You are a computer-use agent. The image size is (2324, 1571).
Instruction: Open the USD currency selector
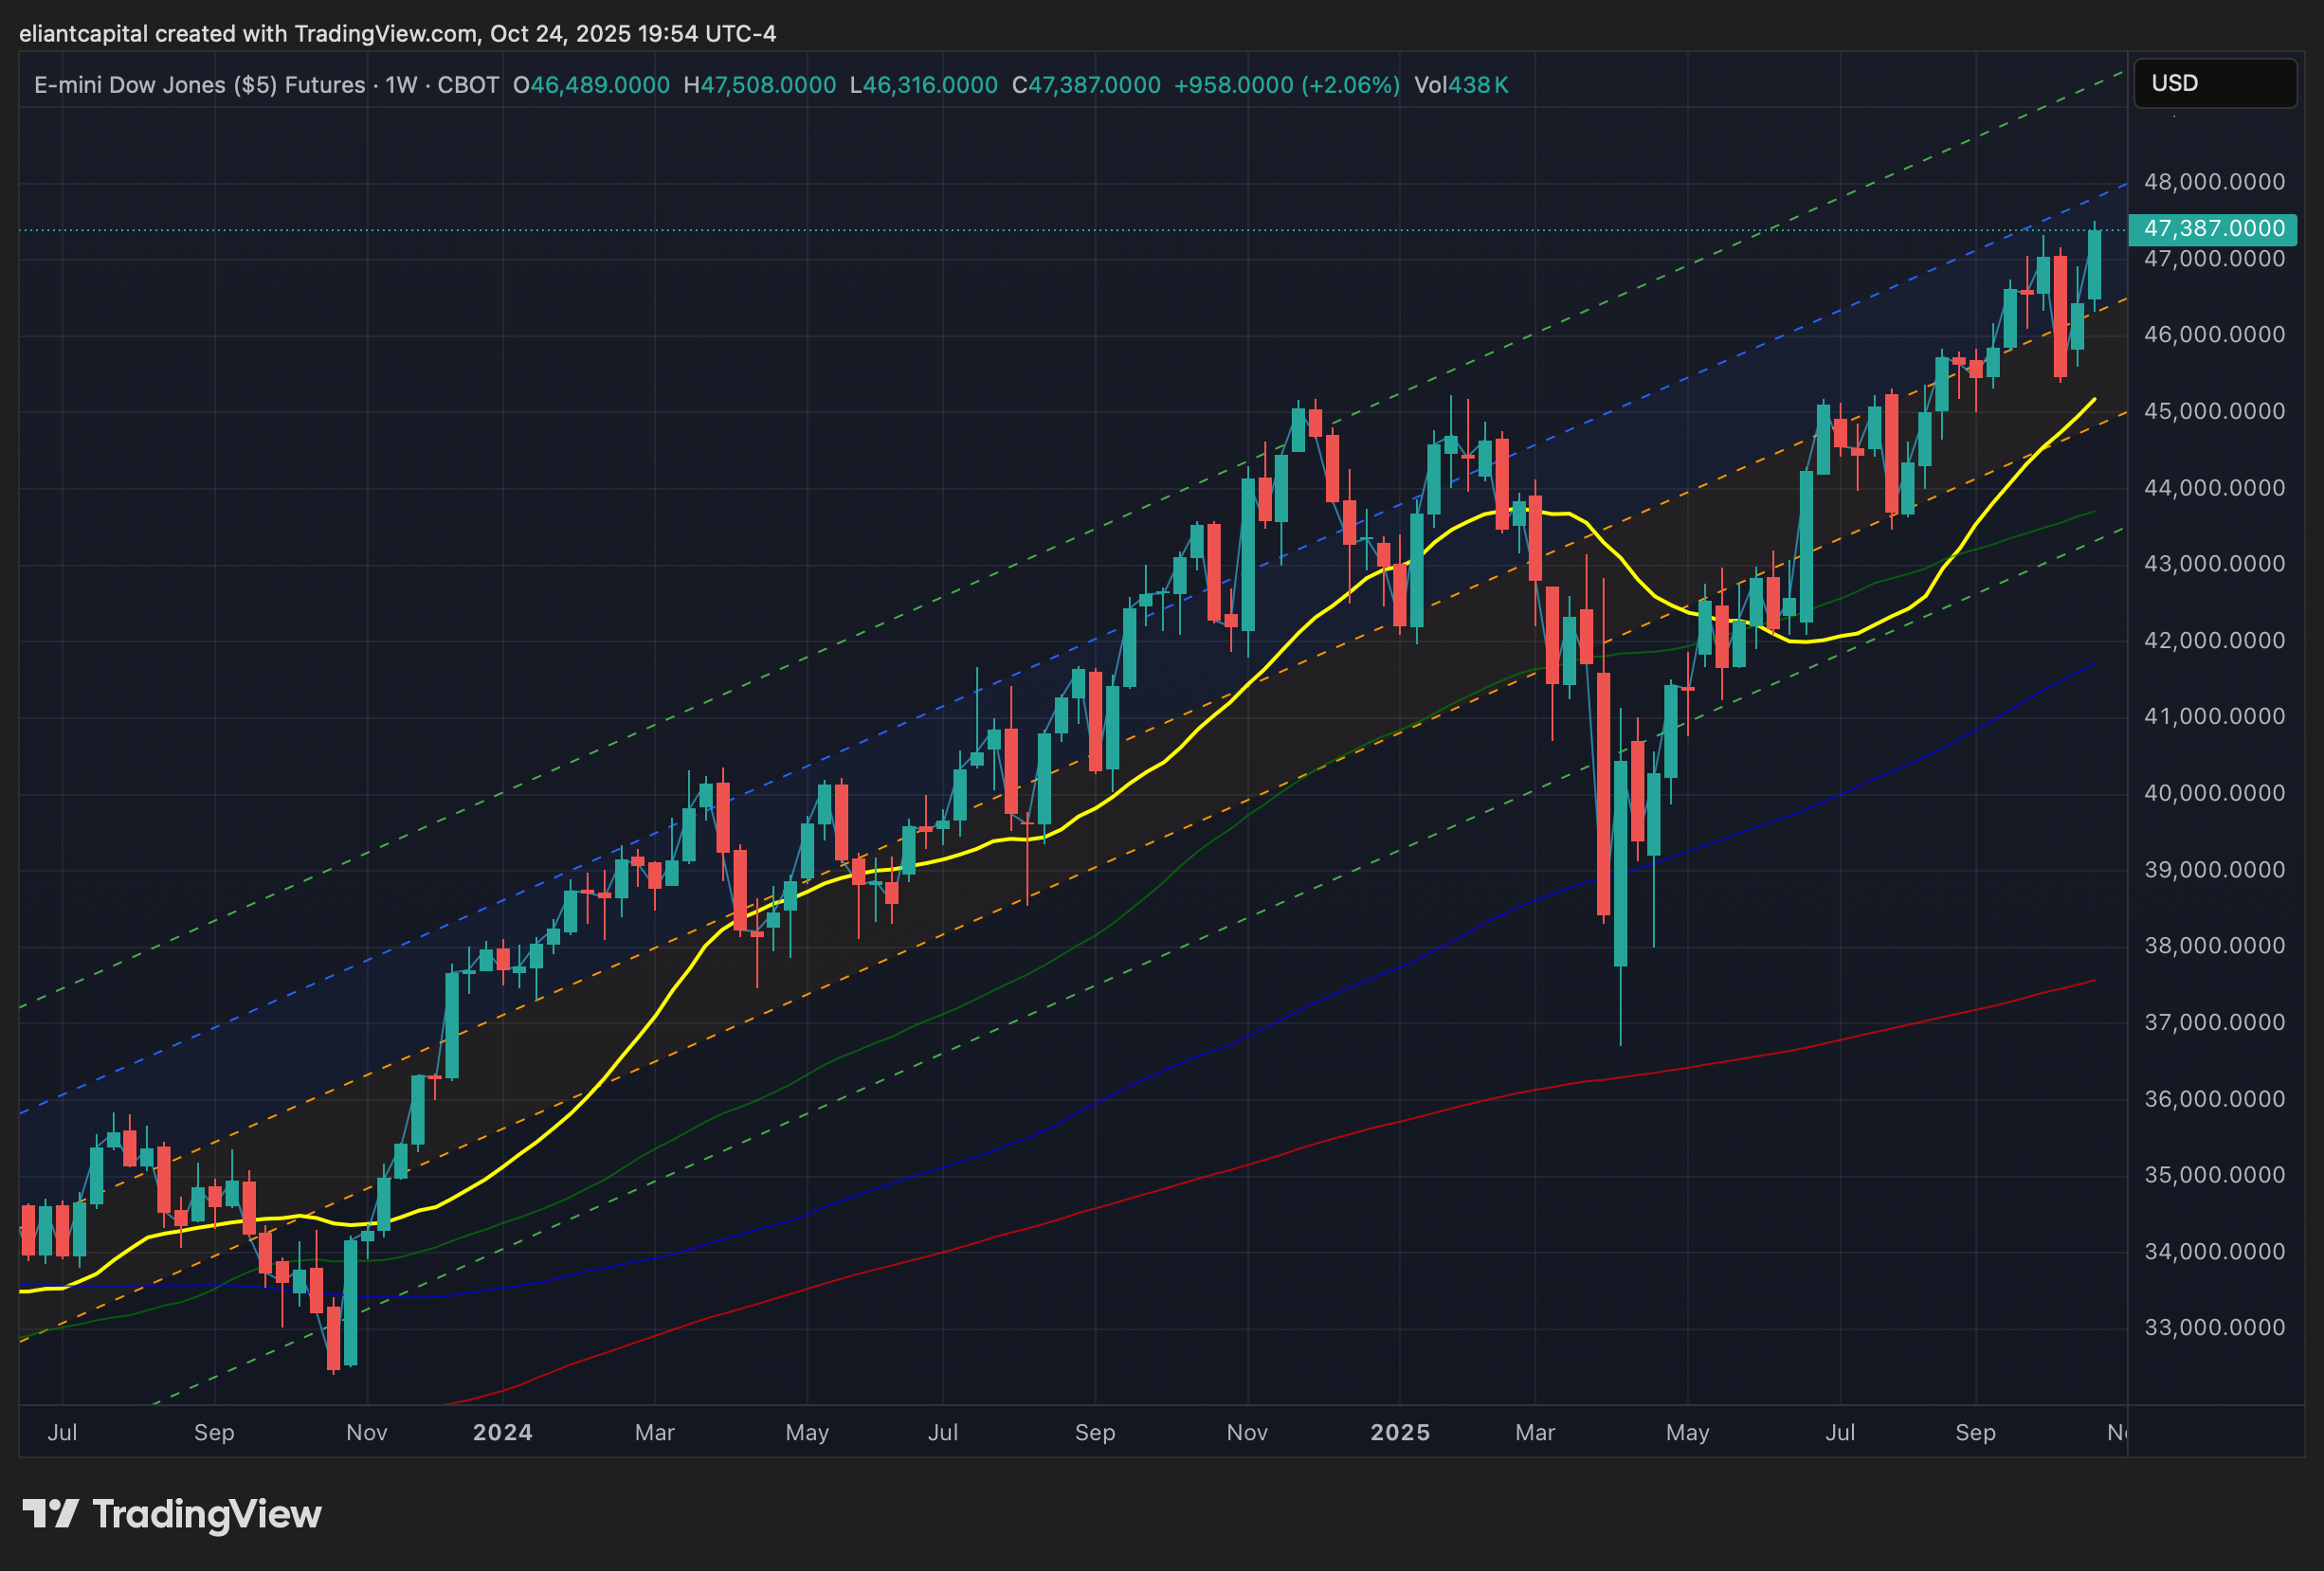coord(2214,83)
